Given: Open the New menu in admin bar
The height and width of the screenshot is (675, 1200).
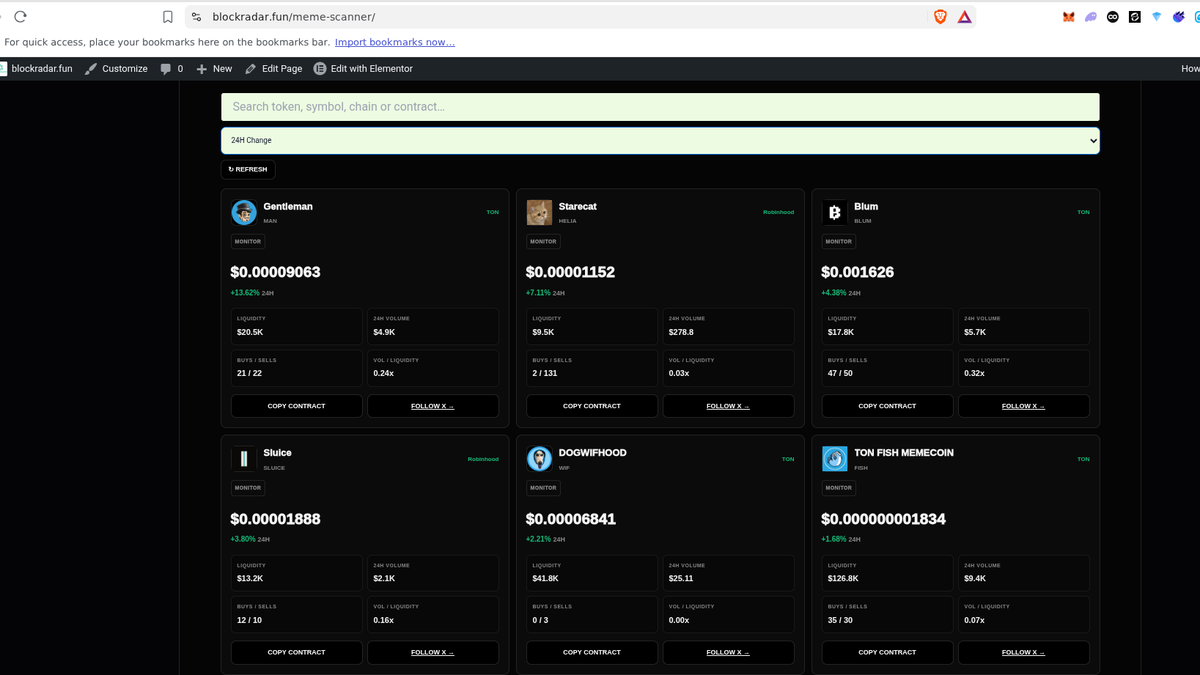Looking at the screenshot, I should [x=214, y=69].
